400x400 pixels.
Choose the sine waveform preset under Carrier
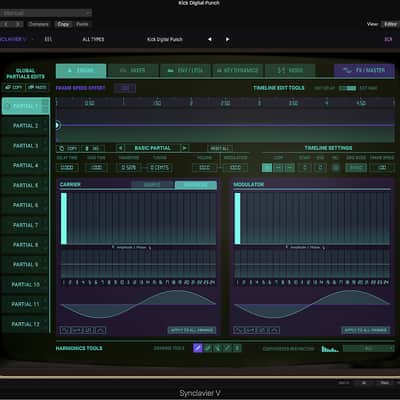pos(65,330)
